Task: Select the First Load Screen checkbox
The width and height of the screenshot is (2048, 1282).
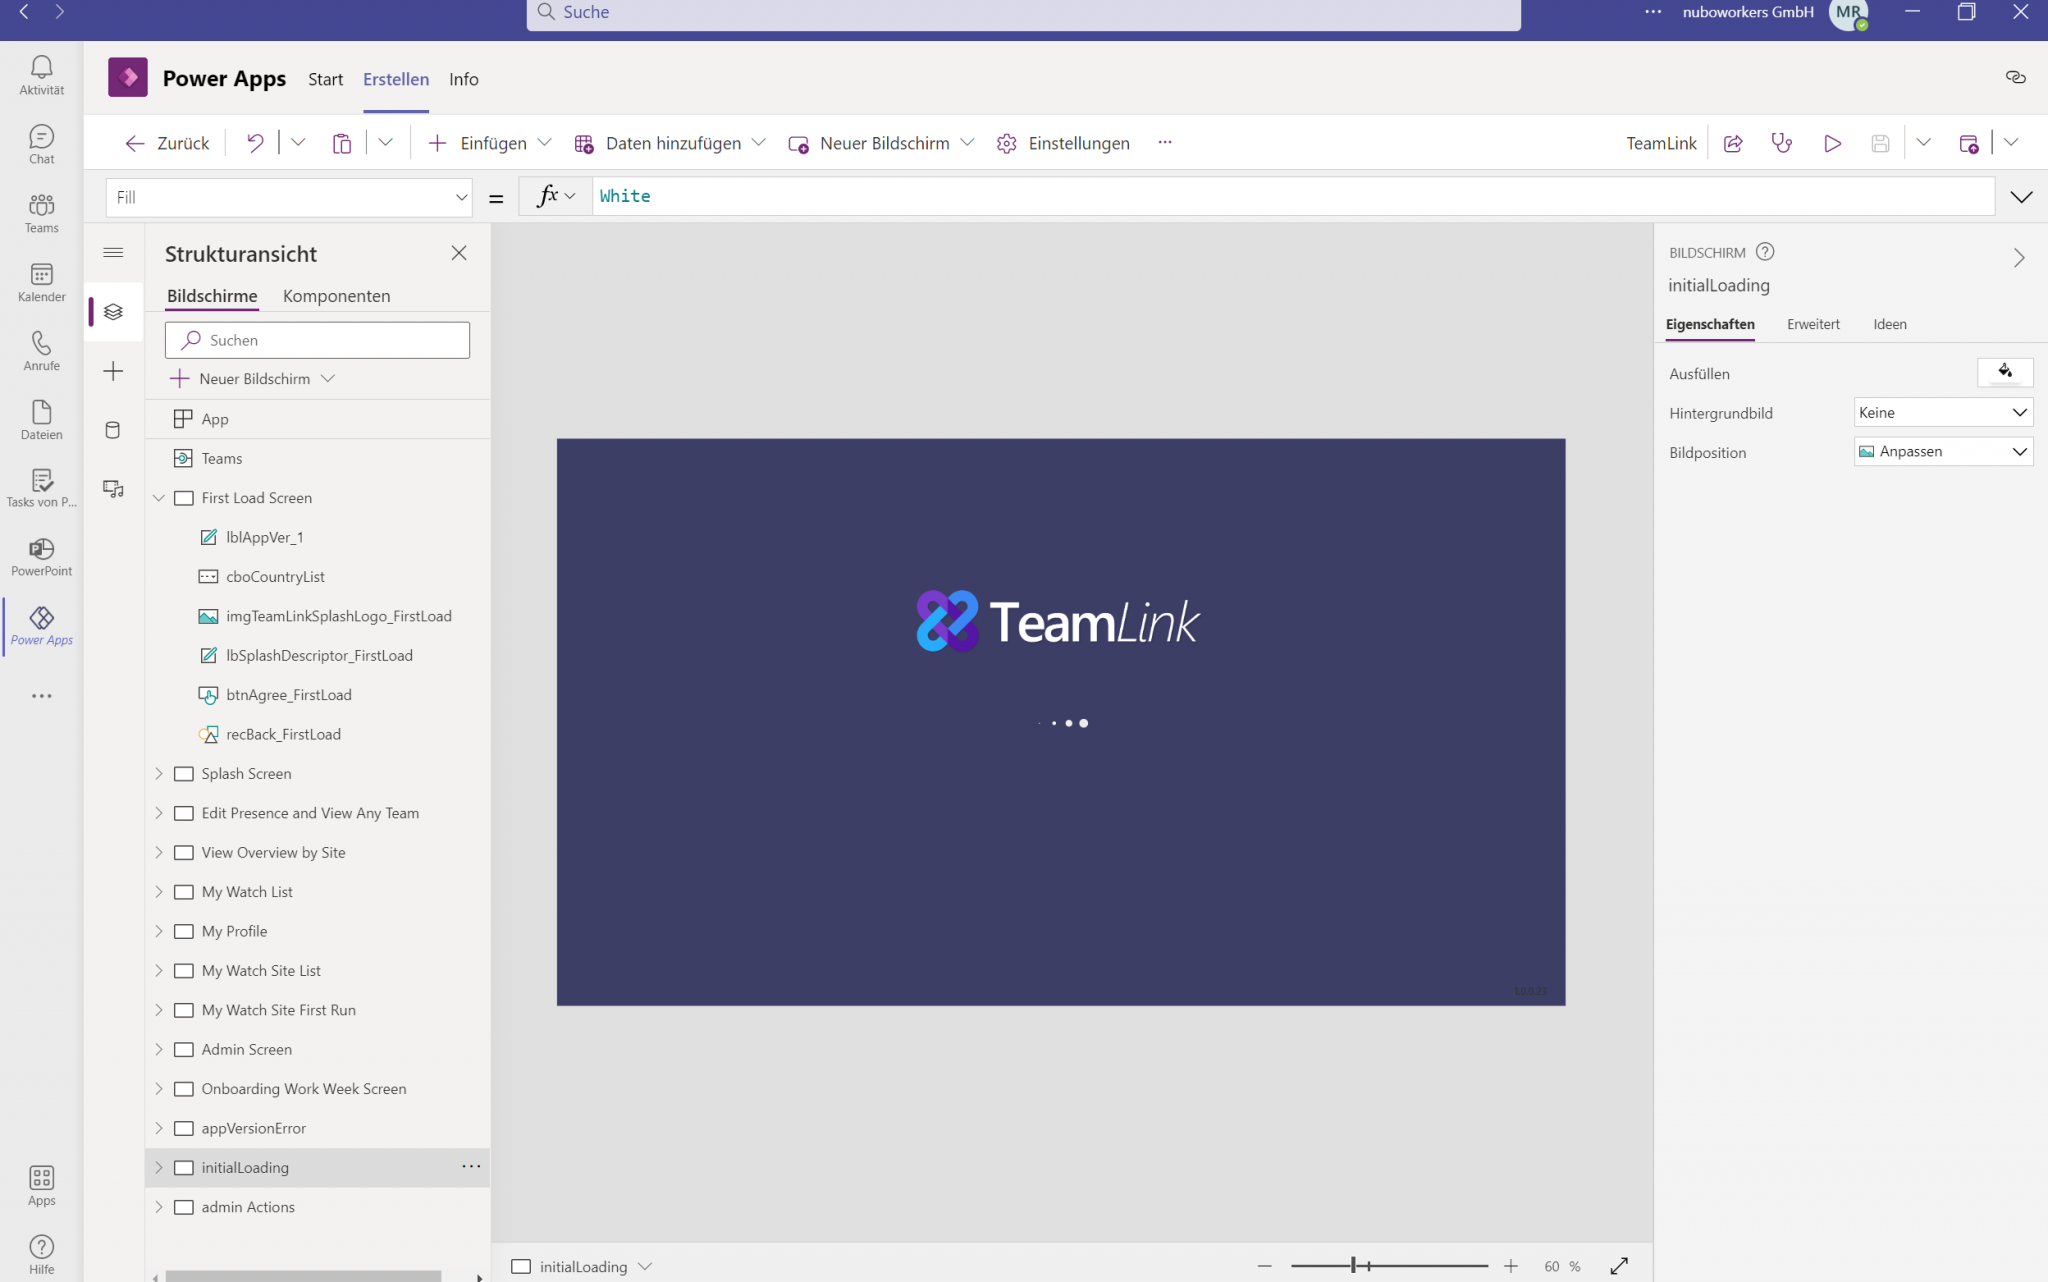Action: 184,497
